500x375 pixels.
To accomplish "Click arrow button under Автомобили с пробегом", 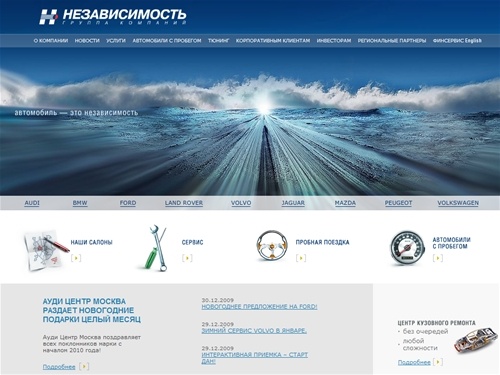I will coord(438,258).
